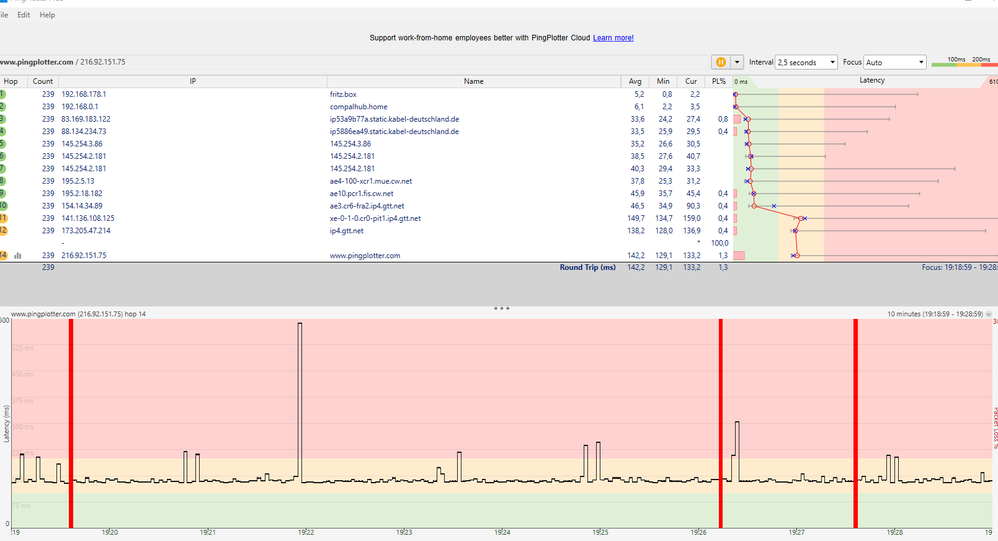Sort by the Min column header

[x=663, y=81]
